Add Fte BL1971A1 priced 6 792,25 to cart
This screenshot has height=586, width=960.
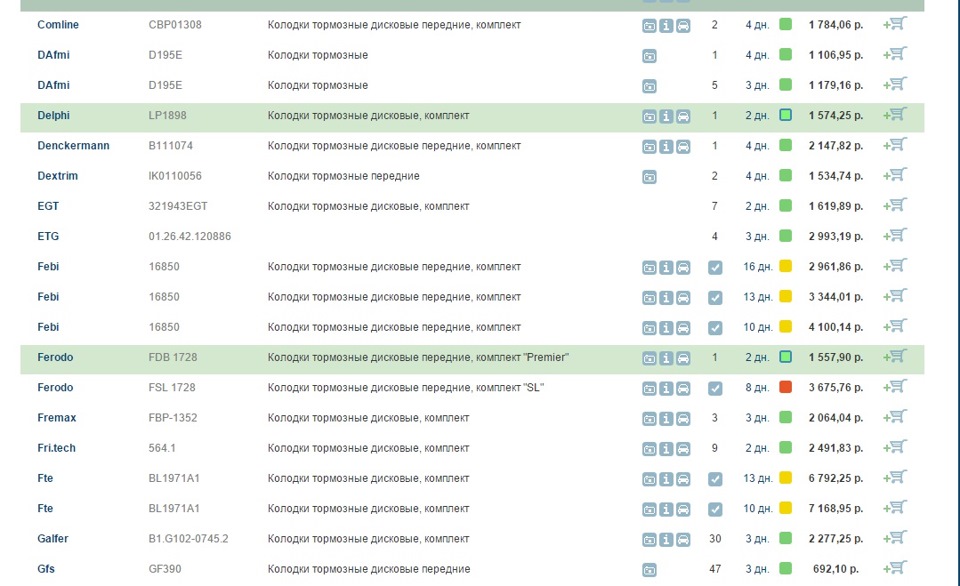[x=894, y=478]
